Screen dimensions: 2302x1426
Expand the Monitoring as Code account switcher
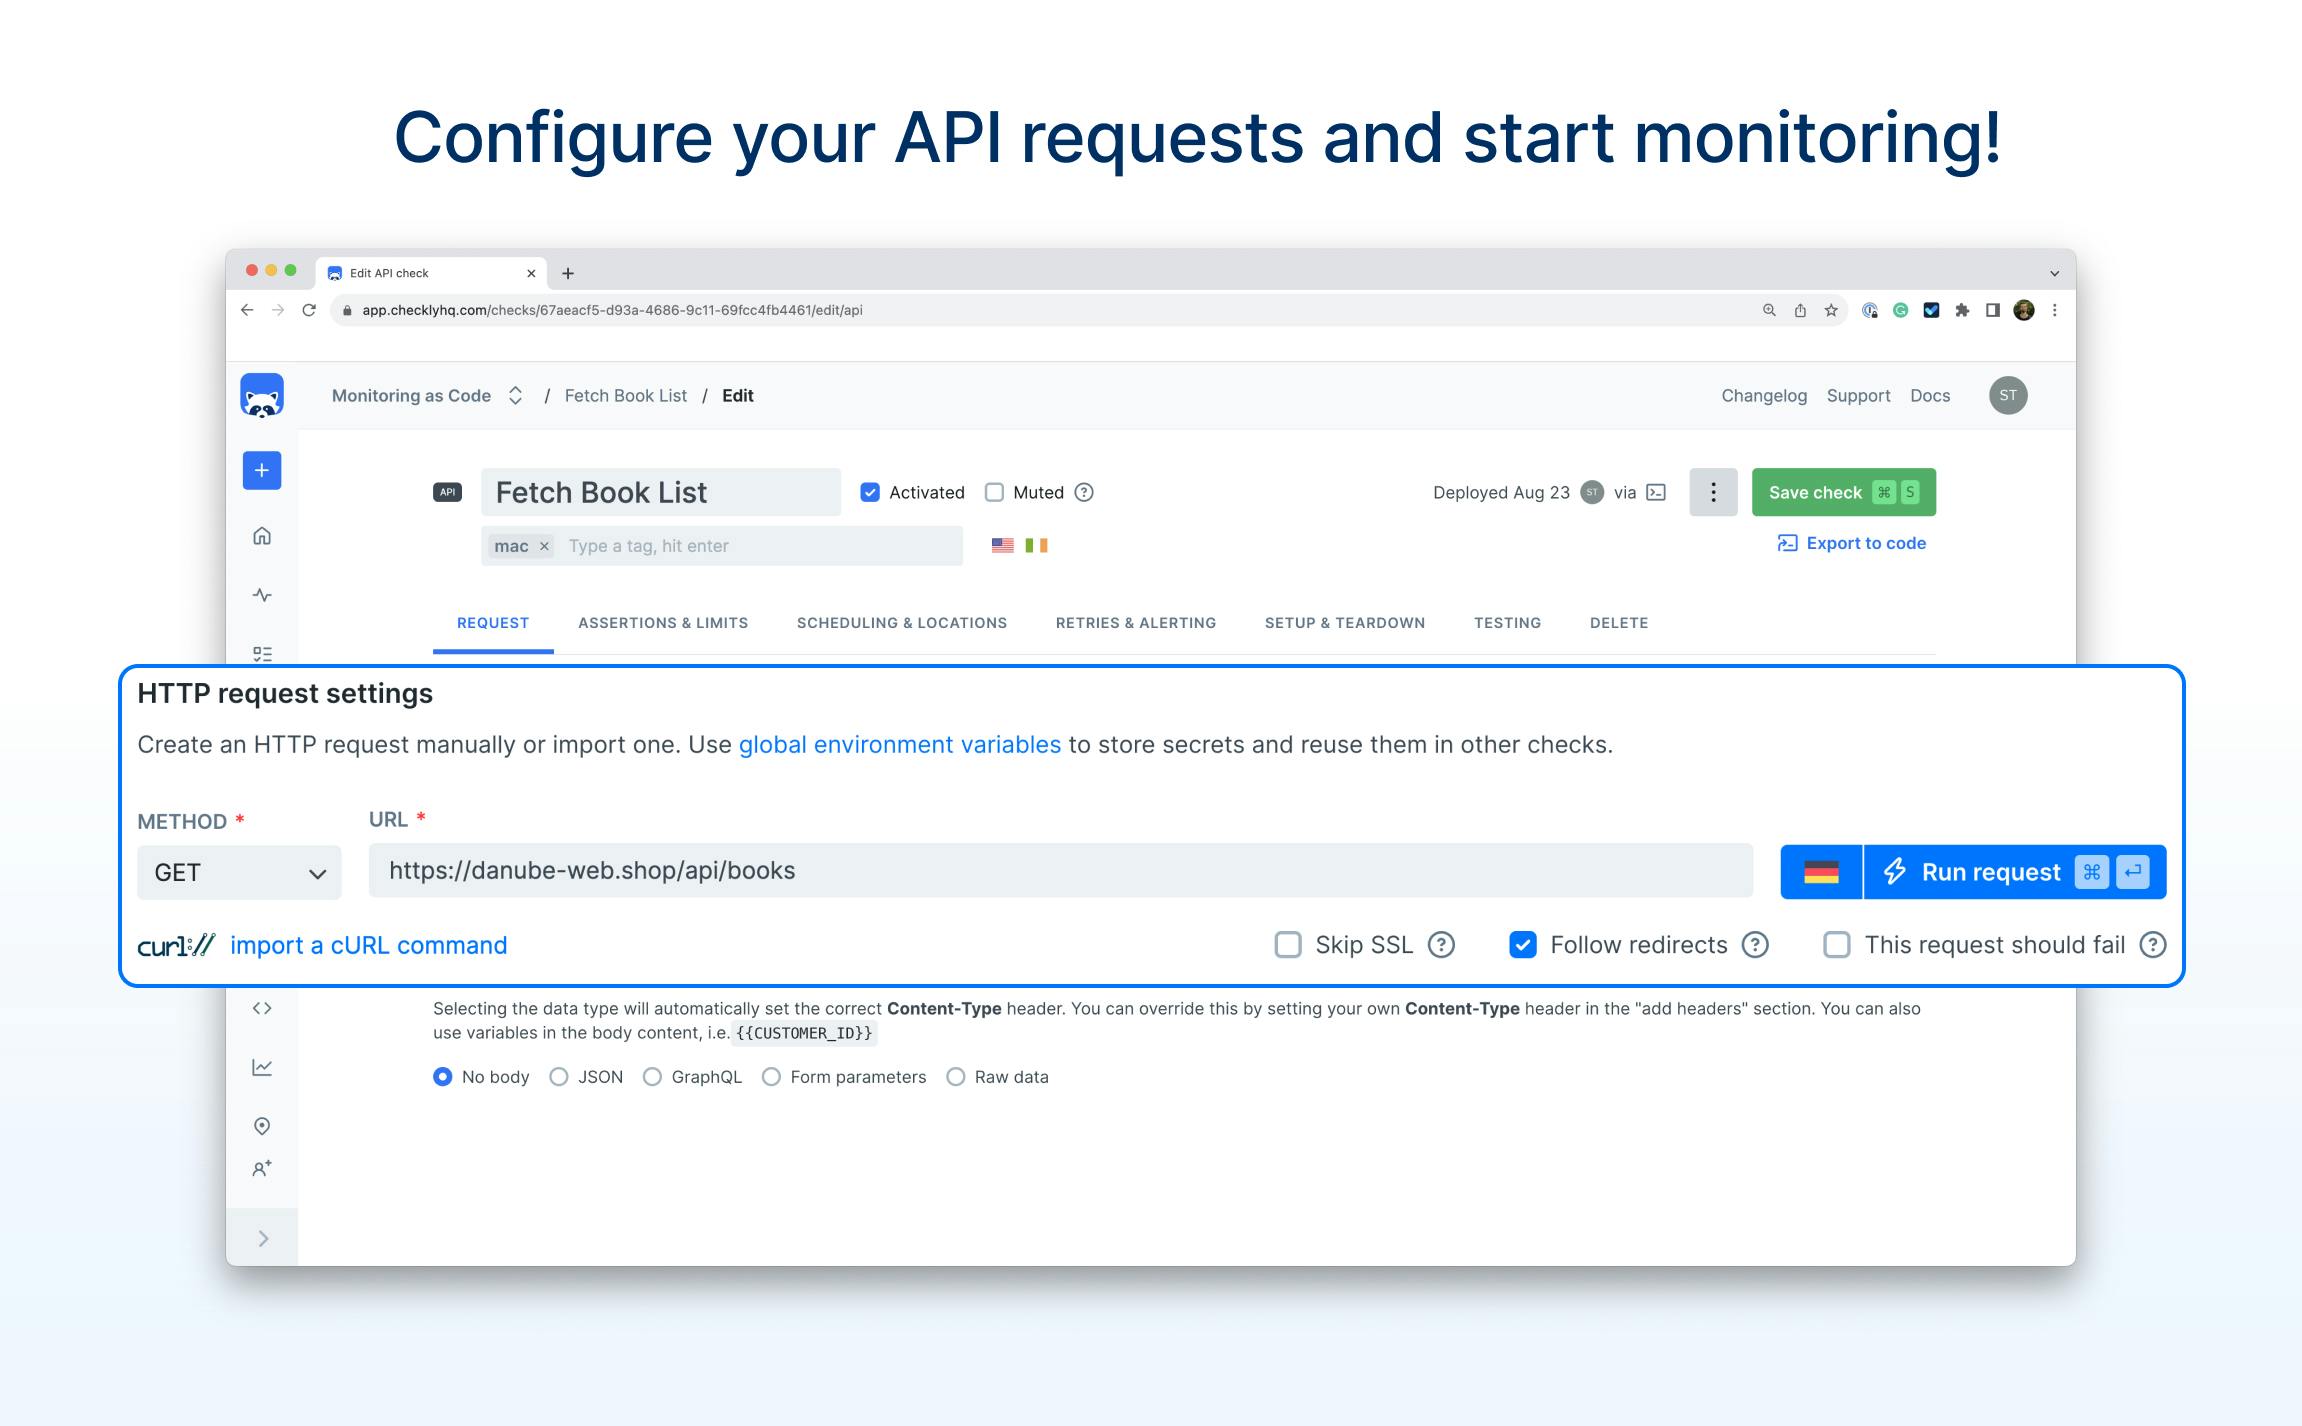click(x=515, y=396)
